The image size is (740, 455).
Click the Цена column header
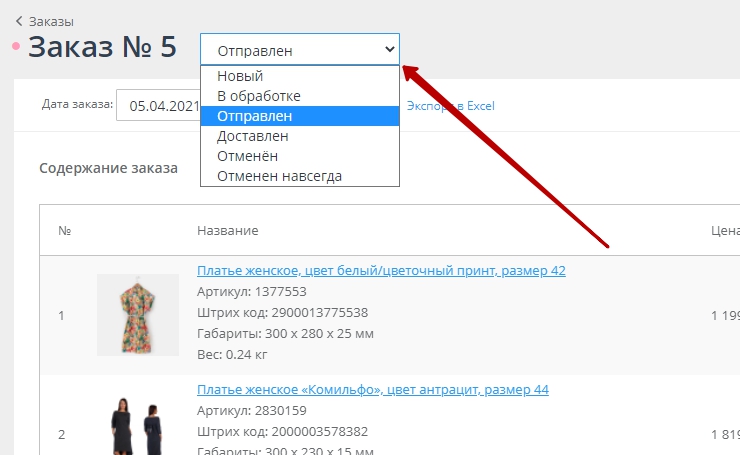click(x=724, y=231)
